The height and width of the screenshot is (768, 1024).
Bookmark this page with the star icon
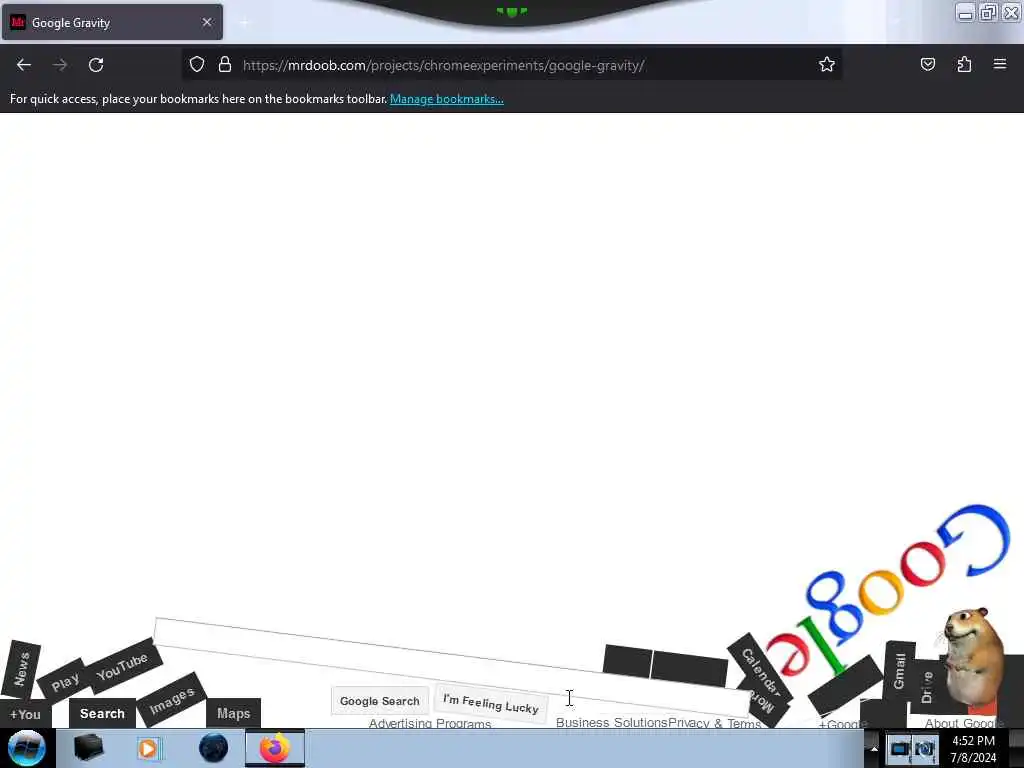coord(827,64)
